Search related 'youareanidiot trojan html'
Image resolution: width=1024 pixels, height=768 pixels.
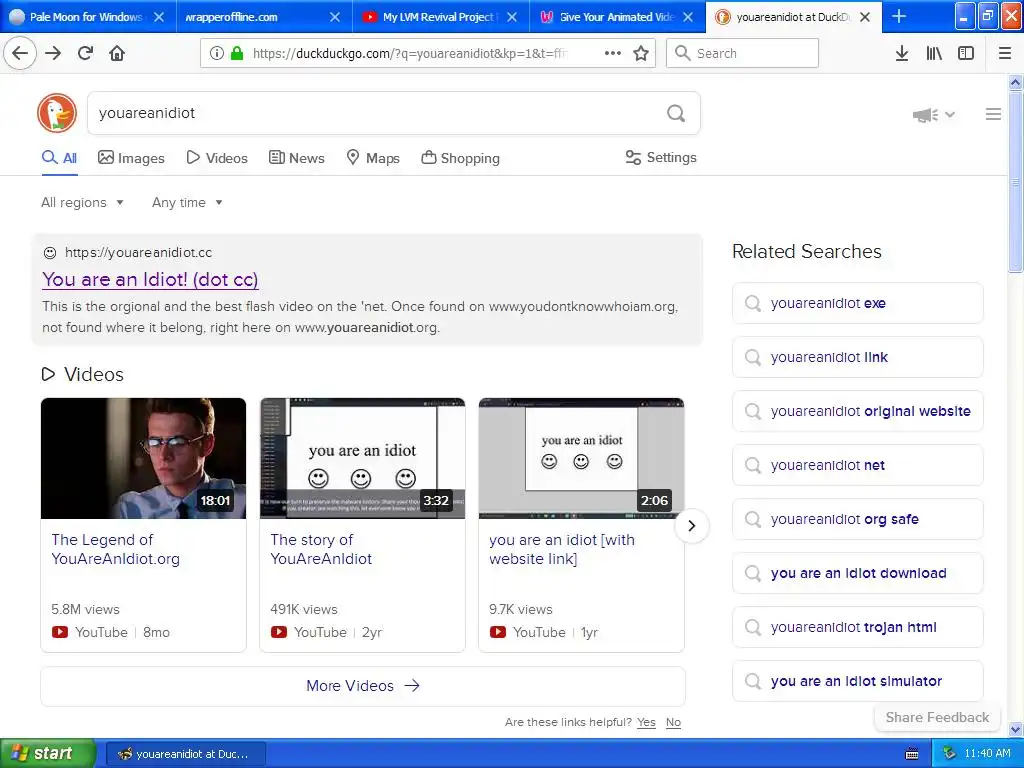pyautogui.click(x=857, y=628)
